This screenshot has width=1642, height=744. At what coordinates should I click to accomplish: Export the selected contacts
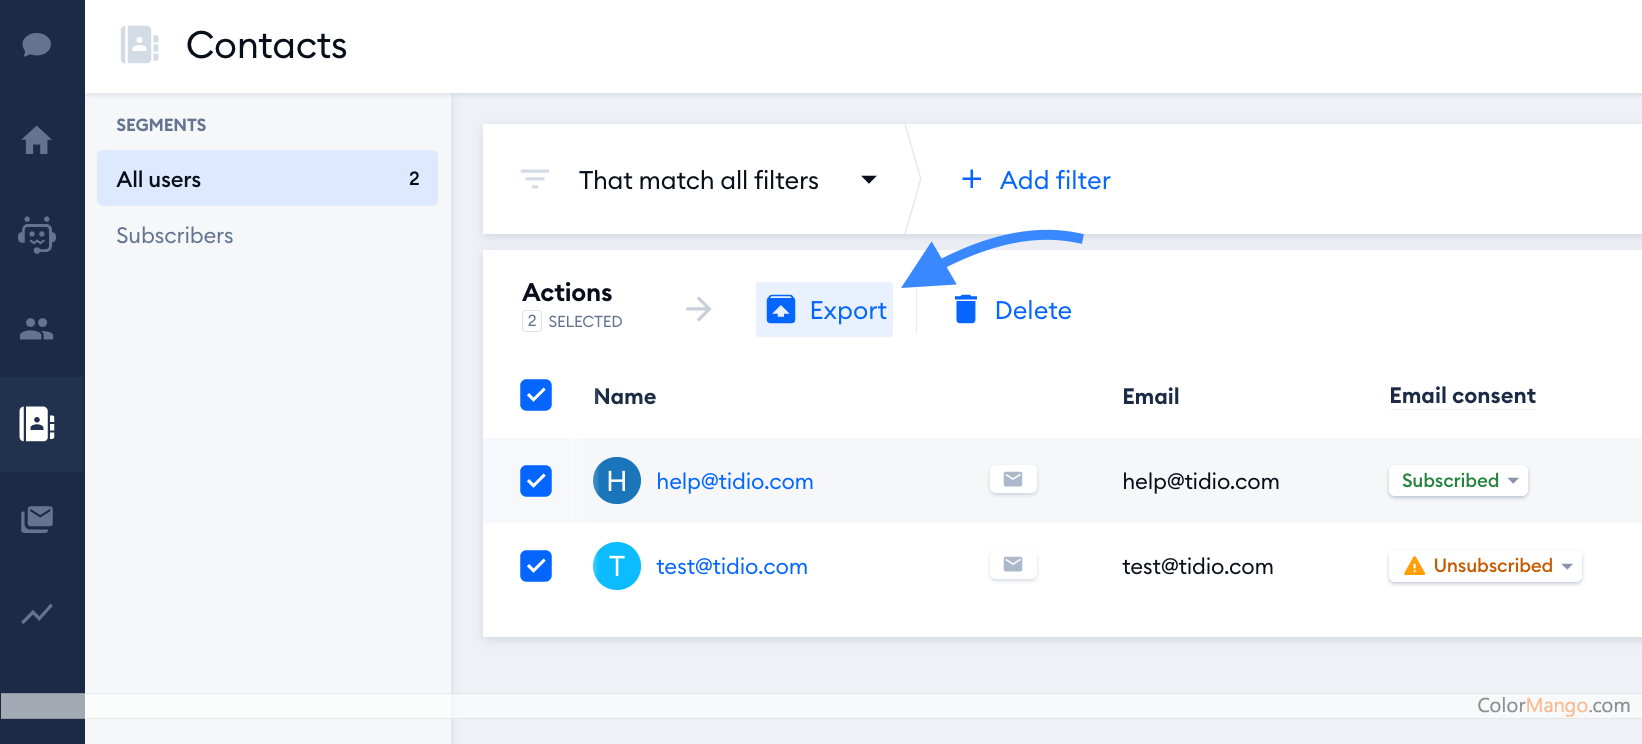click(825, 310)
